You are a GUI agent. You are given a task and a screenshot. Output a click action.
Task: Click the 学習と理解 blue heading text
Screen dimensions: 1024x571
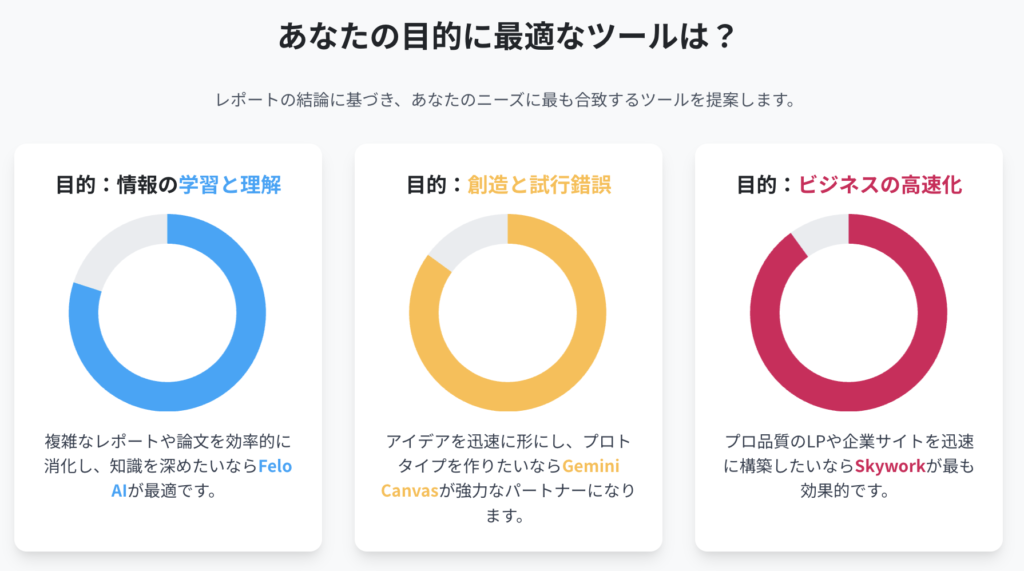230,185
